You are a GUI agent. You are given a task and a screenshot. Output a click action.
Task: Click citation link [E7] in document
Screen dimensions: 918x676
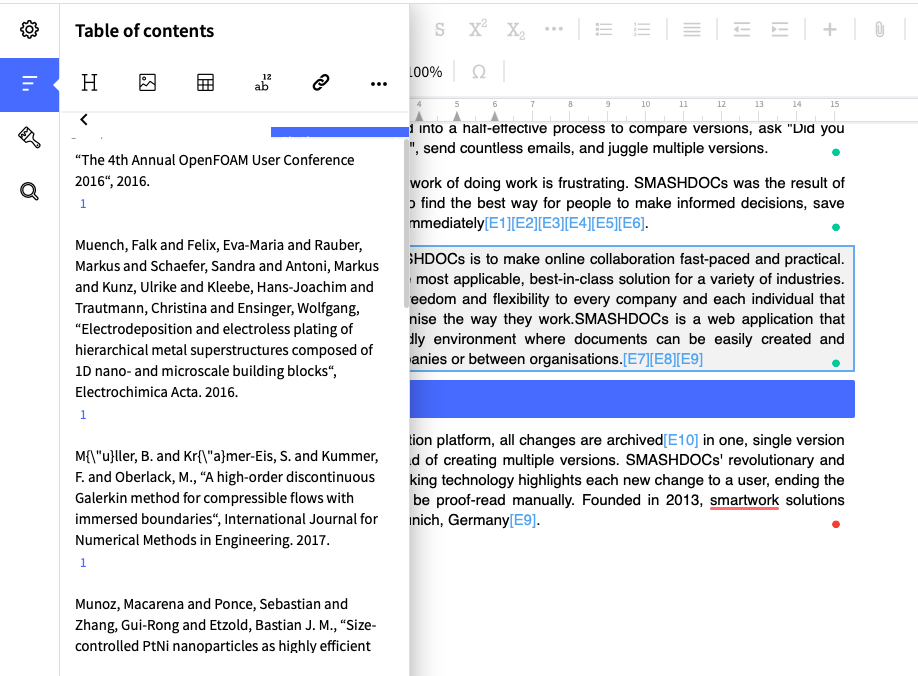636,359
